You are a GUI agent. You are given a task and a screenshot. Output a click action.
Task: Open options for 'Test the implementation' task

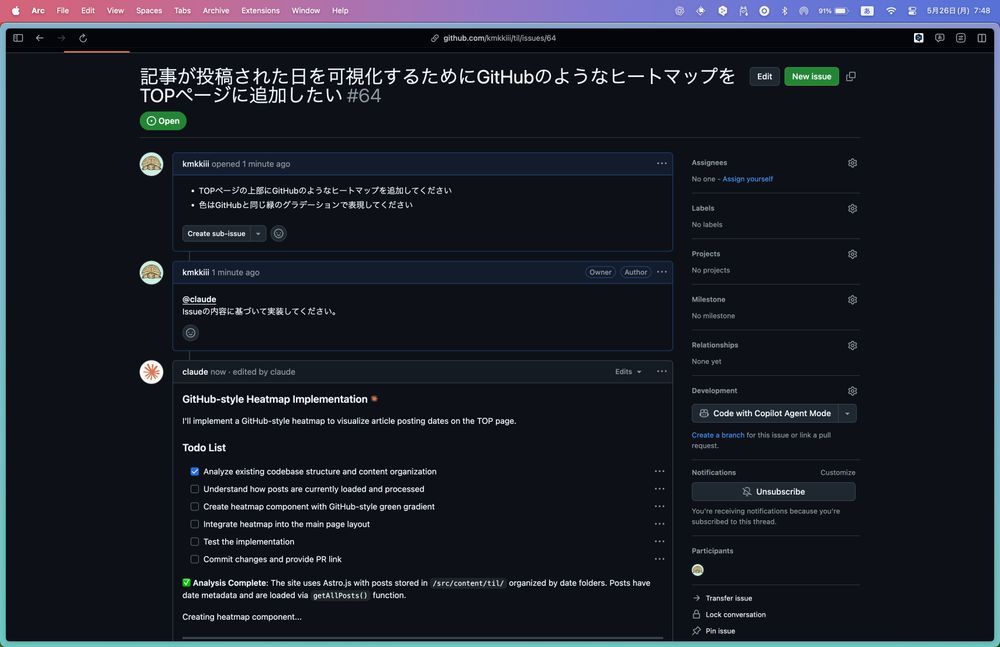pos(659,542)
